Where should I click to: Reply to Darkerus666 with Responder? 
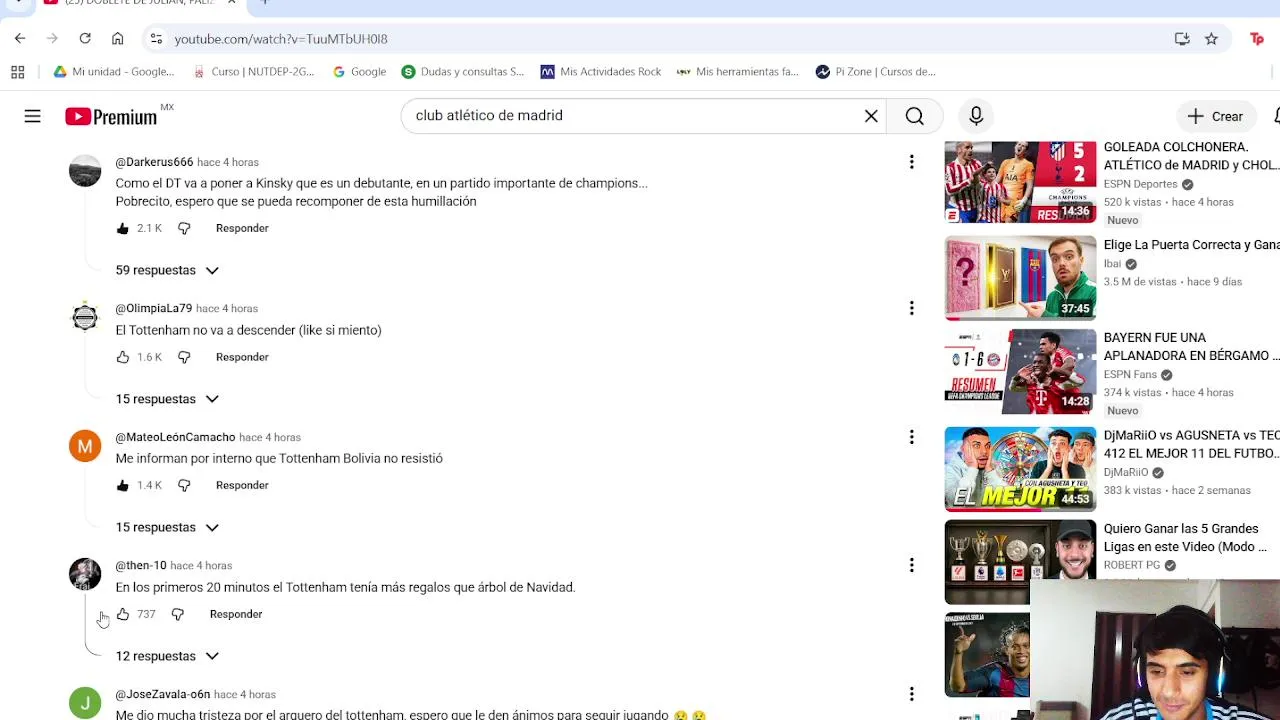[x=242, y=228]
